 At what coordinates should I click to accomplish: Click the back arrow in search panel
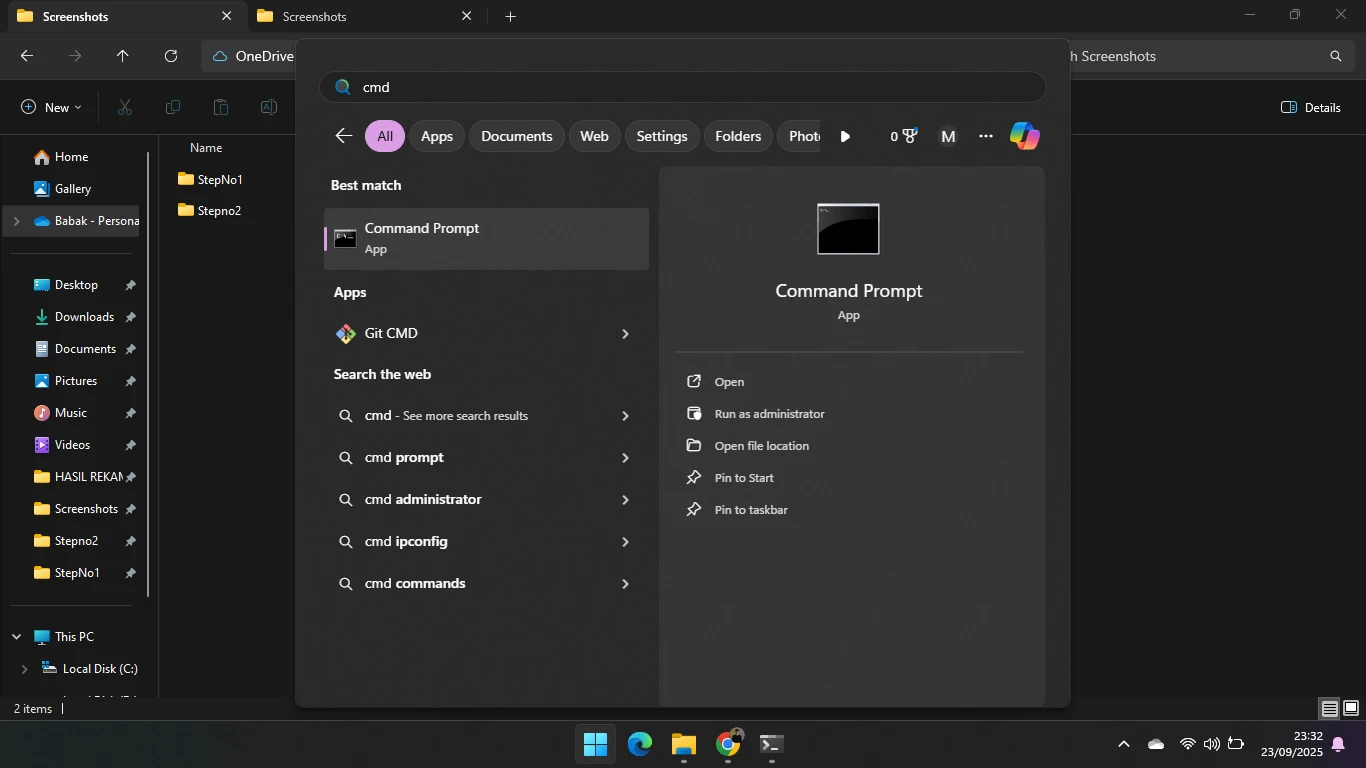(344, 136)
